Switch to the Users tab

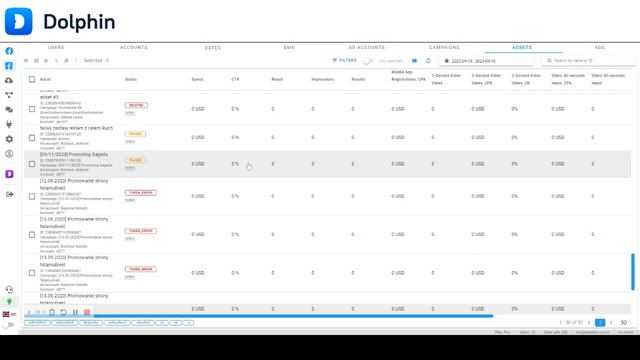pyautogui.click(x=56, y=47)
